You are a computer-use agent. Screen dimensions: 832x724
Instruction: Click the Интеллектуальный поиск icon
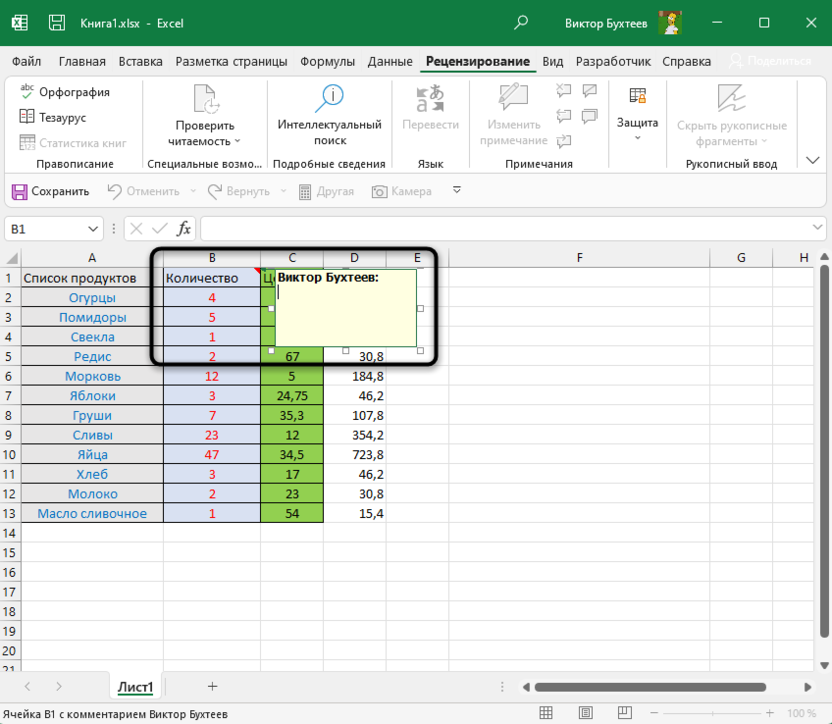click(x=329, y=99)
